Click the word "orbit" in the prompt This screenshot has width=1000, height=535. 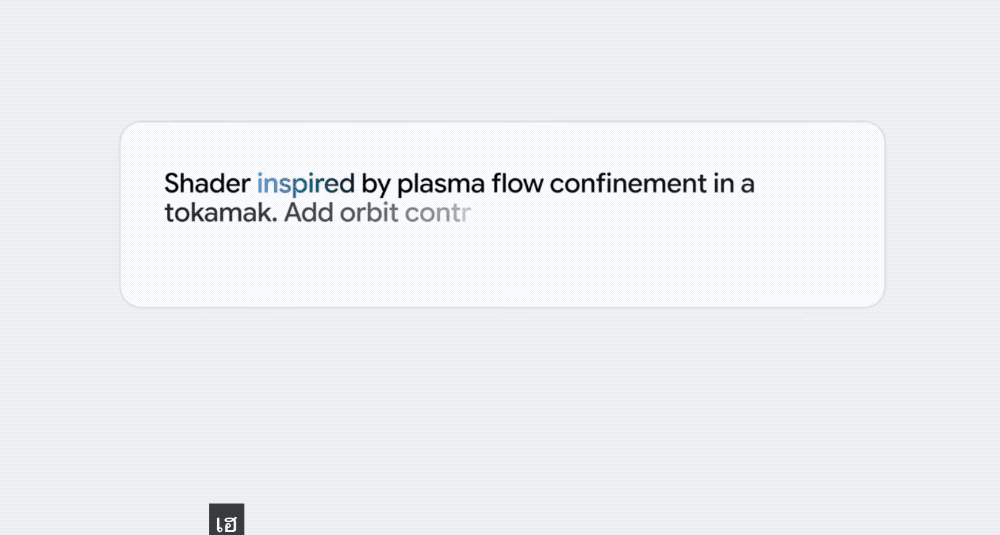(369, 213)
